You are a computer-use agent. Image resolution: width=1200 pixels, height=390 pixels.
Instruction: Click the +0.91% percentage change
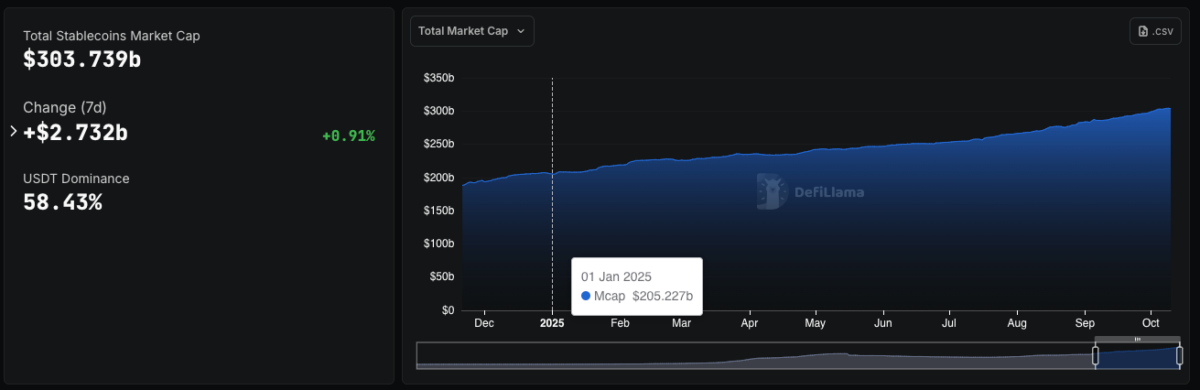(348, 136)
